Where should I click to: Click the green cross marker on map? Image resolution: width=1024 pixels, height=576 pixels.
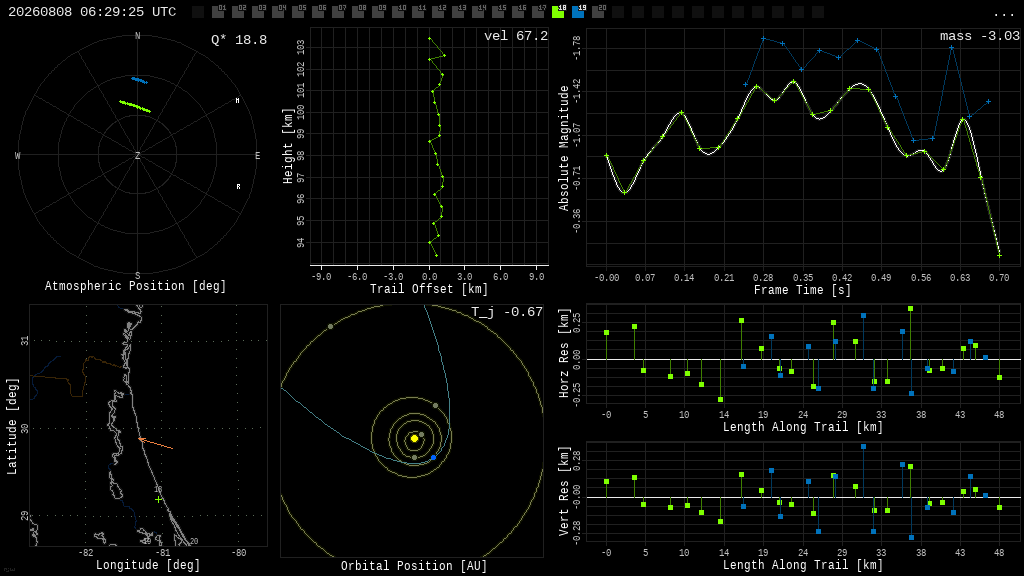tap(158, 500)
